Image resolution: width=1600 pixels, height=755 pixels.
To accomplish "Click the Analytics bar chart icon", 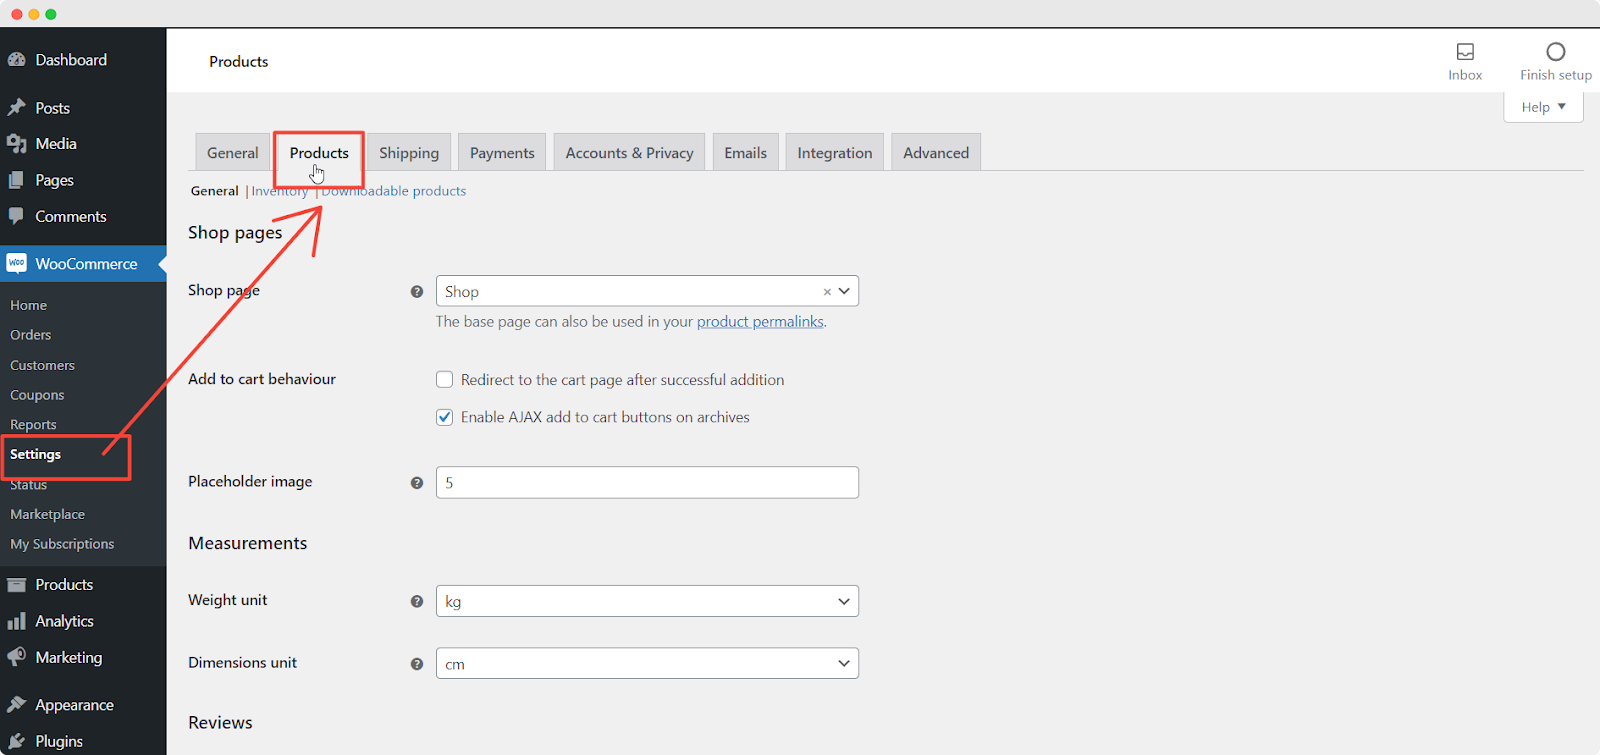I will [16, 621].
